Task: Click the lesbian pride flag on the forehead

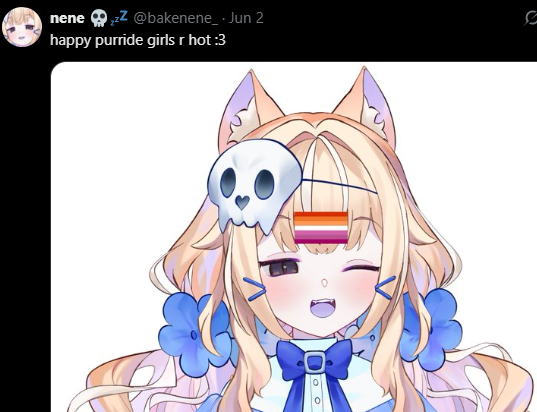Action: [321, 228]
